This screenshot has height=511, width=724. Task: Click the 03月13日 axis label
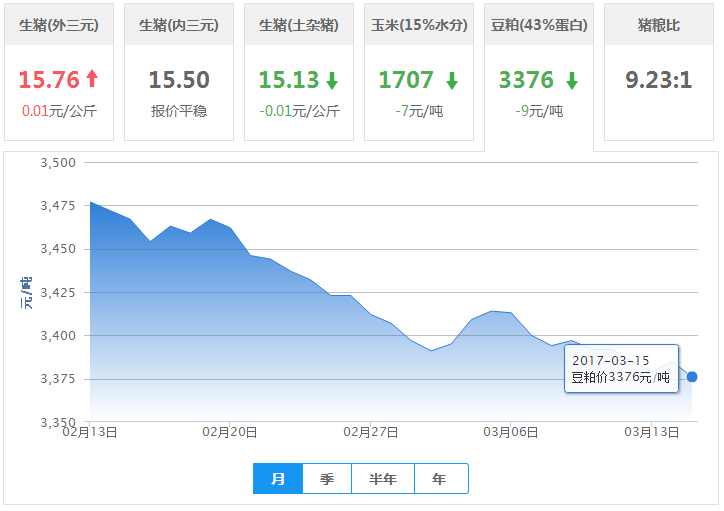(x=652, y=432)
